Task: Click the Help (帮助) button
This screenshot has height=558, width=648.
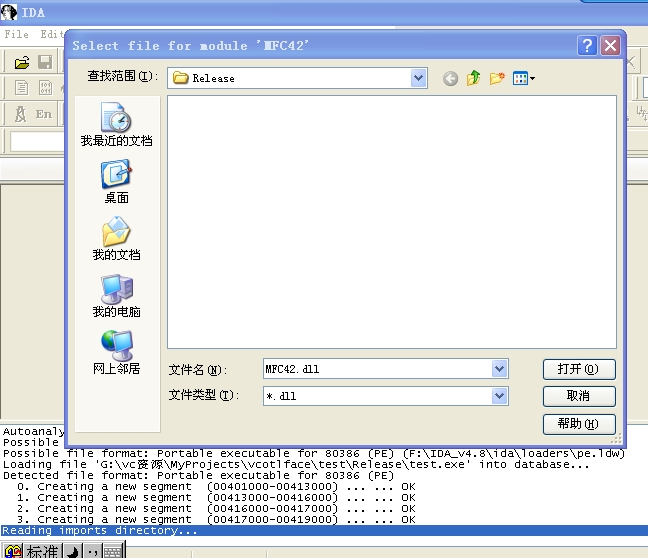Action: coord(579,424)
